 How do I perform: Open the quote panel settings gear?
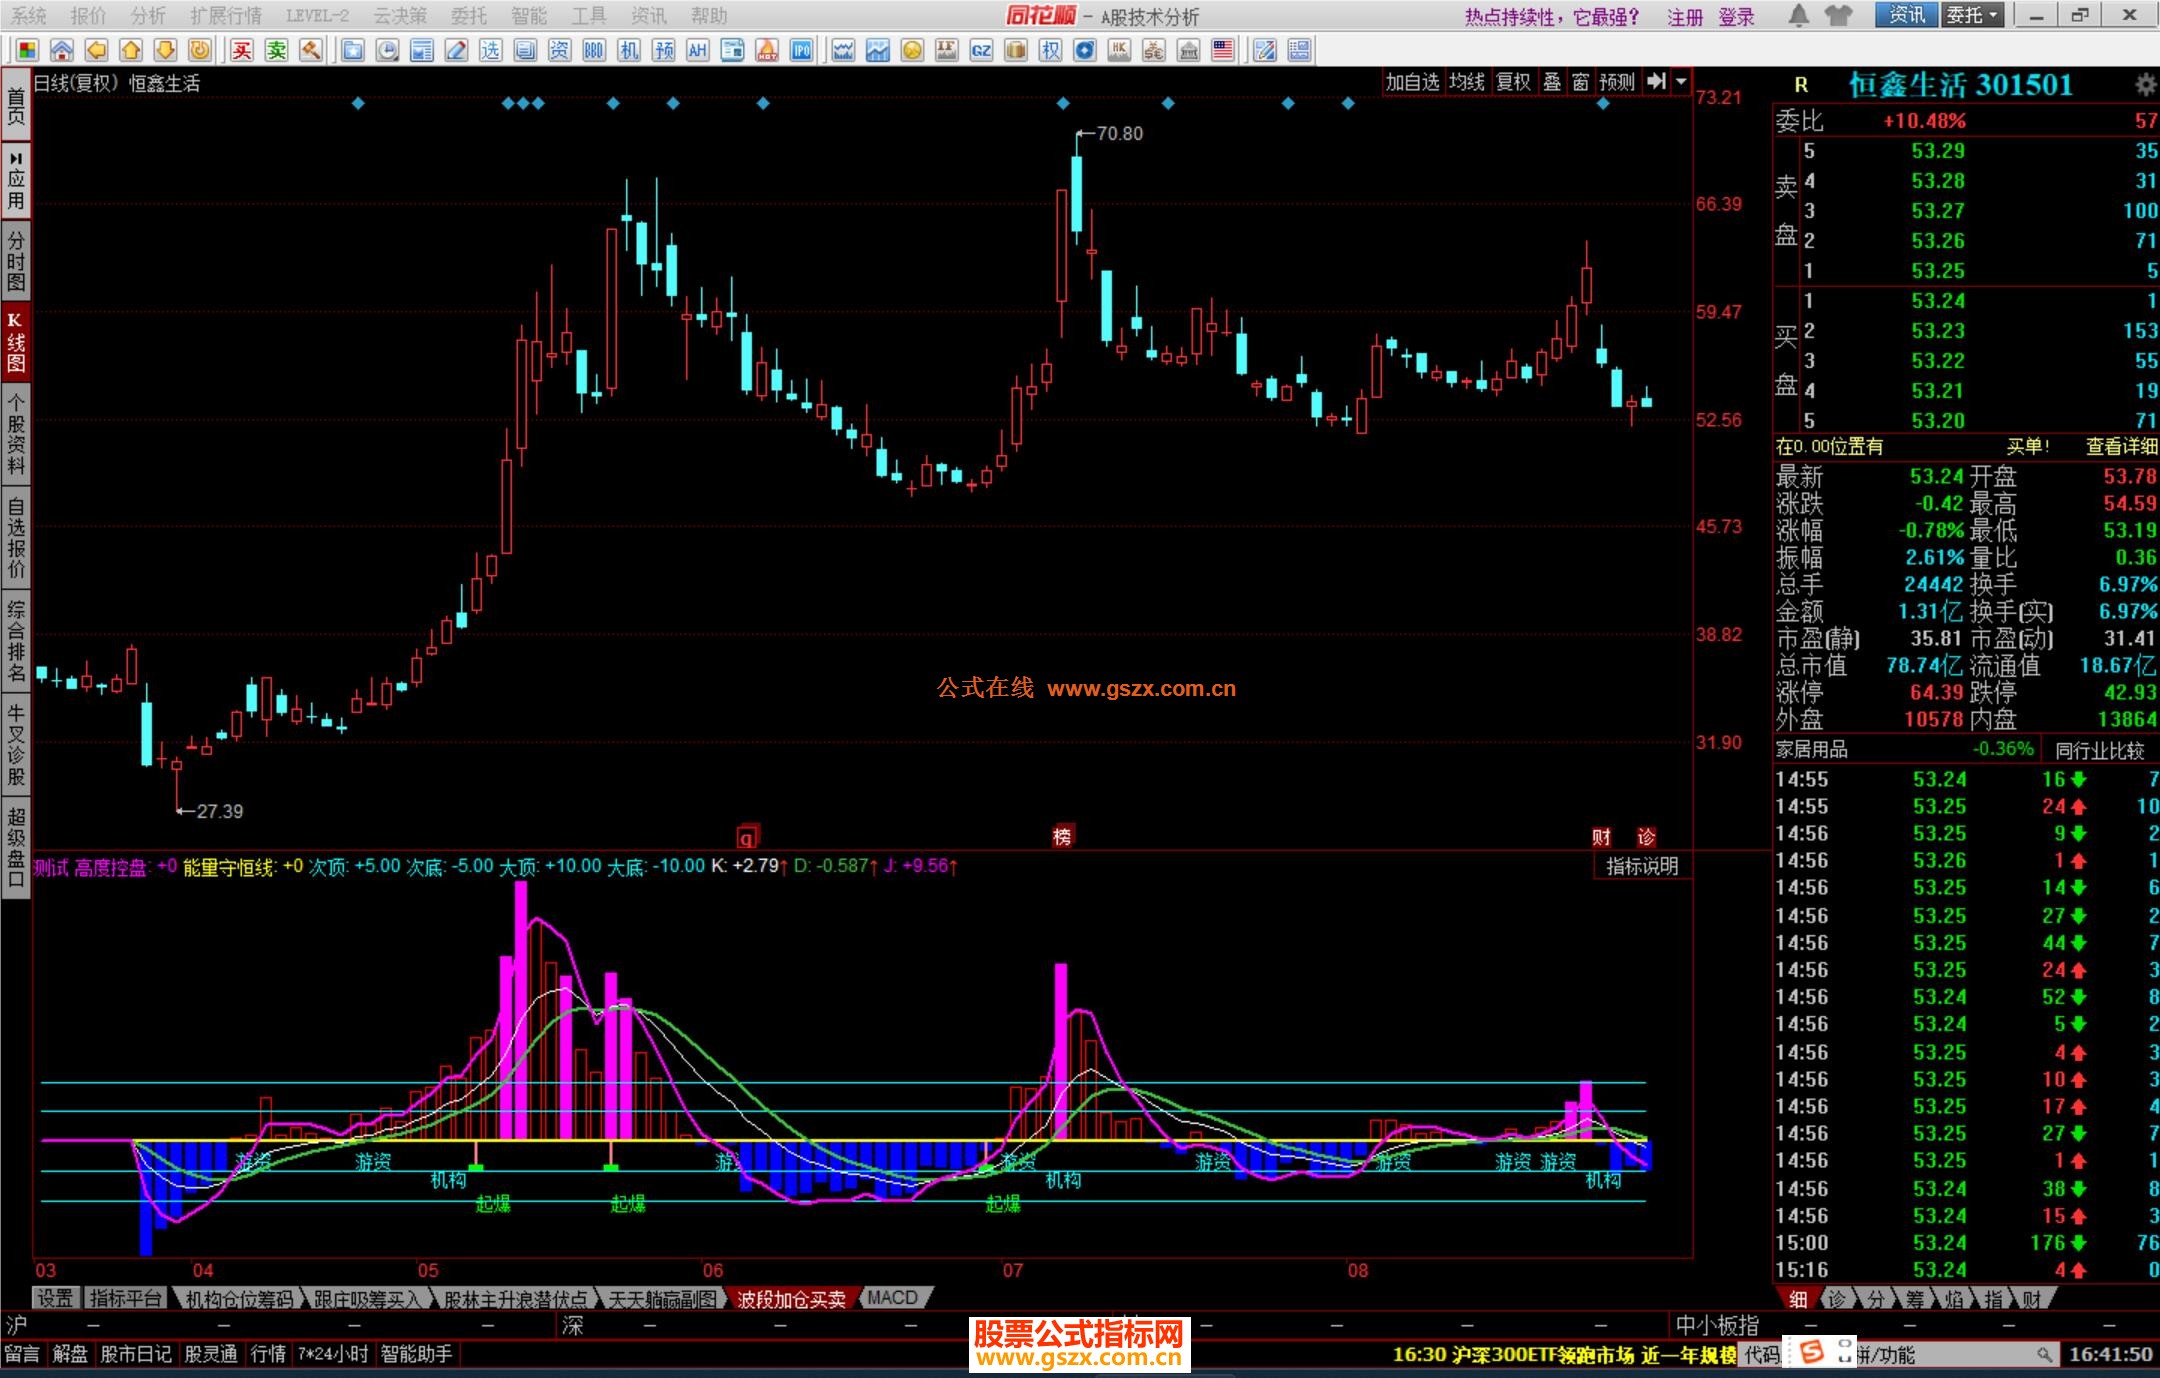[x=2145, y=84]
